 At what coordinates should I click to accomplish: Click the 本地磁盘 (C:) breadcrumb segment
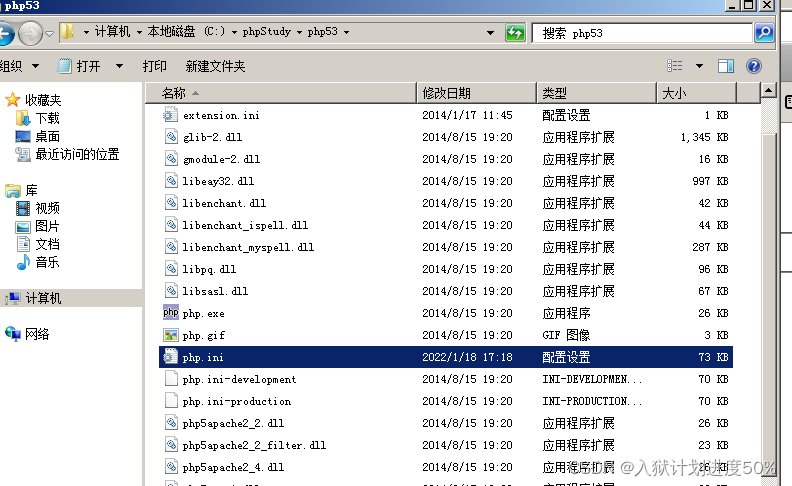pos(186,32)
